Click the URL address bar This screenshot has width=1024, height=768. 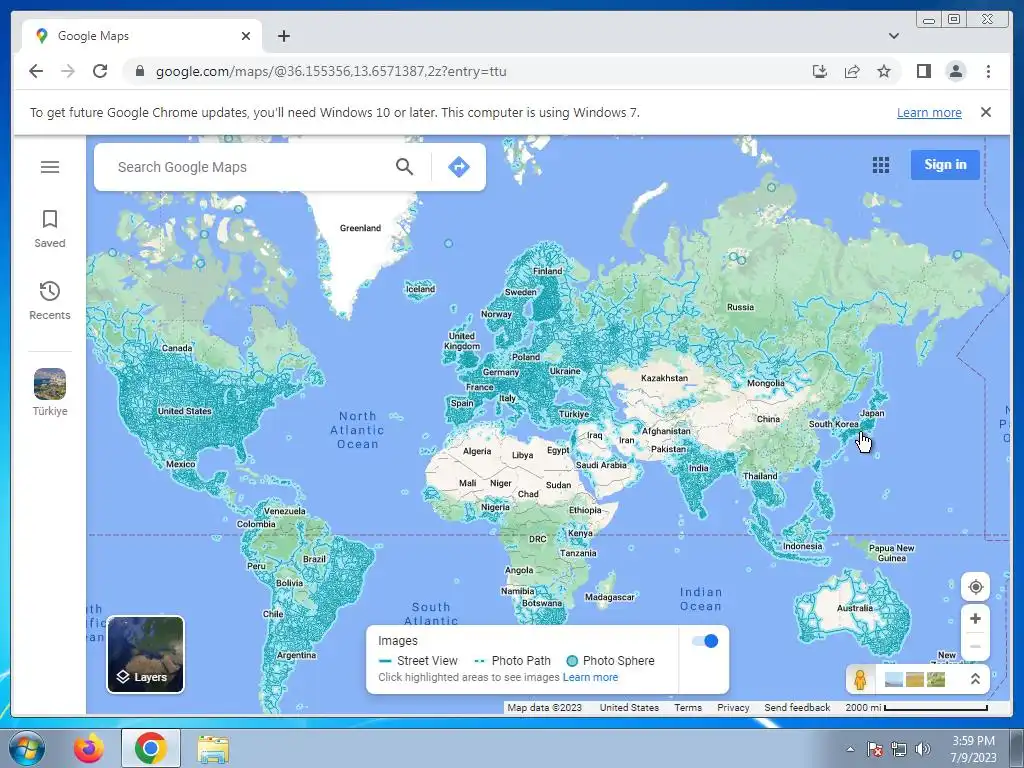point(470,71)
